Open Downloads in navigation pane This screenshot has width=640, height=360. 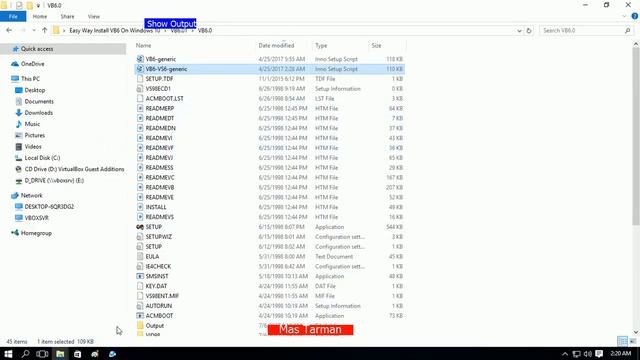tap(38, 113)
